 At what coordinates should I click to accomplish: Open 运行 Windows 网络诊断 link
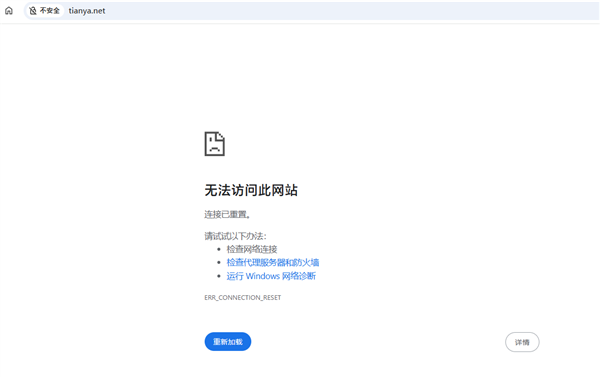[271, 276]
